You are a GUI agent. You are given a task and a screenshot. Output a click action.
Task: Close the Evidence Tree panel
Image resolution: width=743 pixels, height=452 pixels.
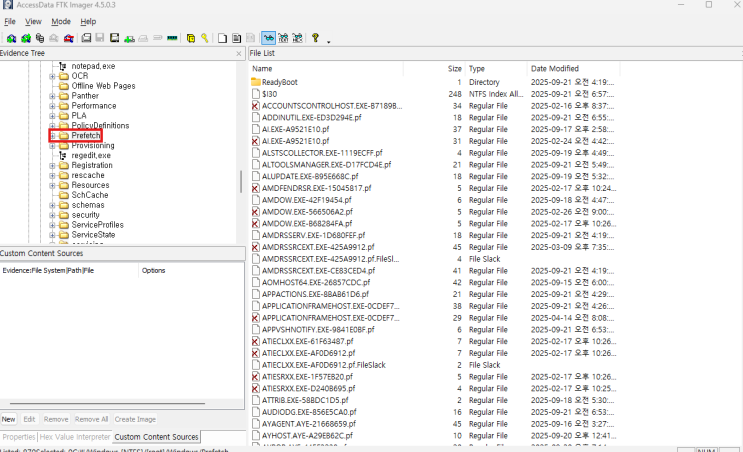click(x=239, y=54)
